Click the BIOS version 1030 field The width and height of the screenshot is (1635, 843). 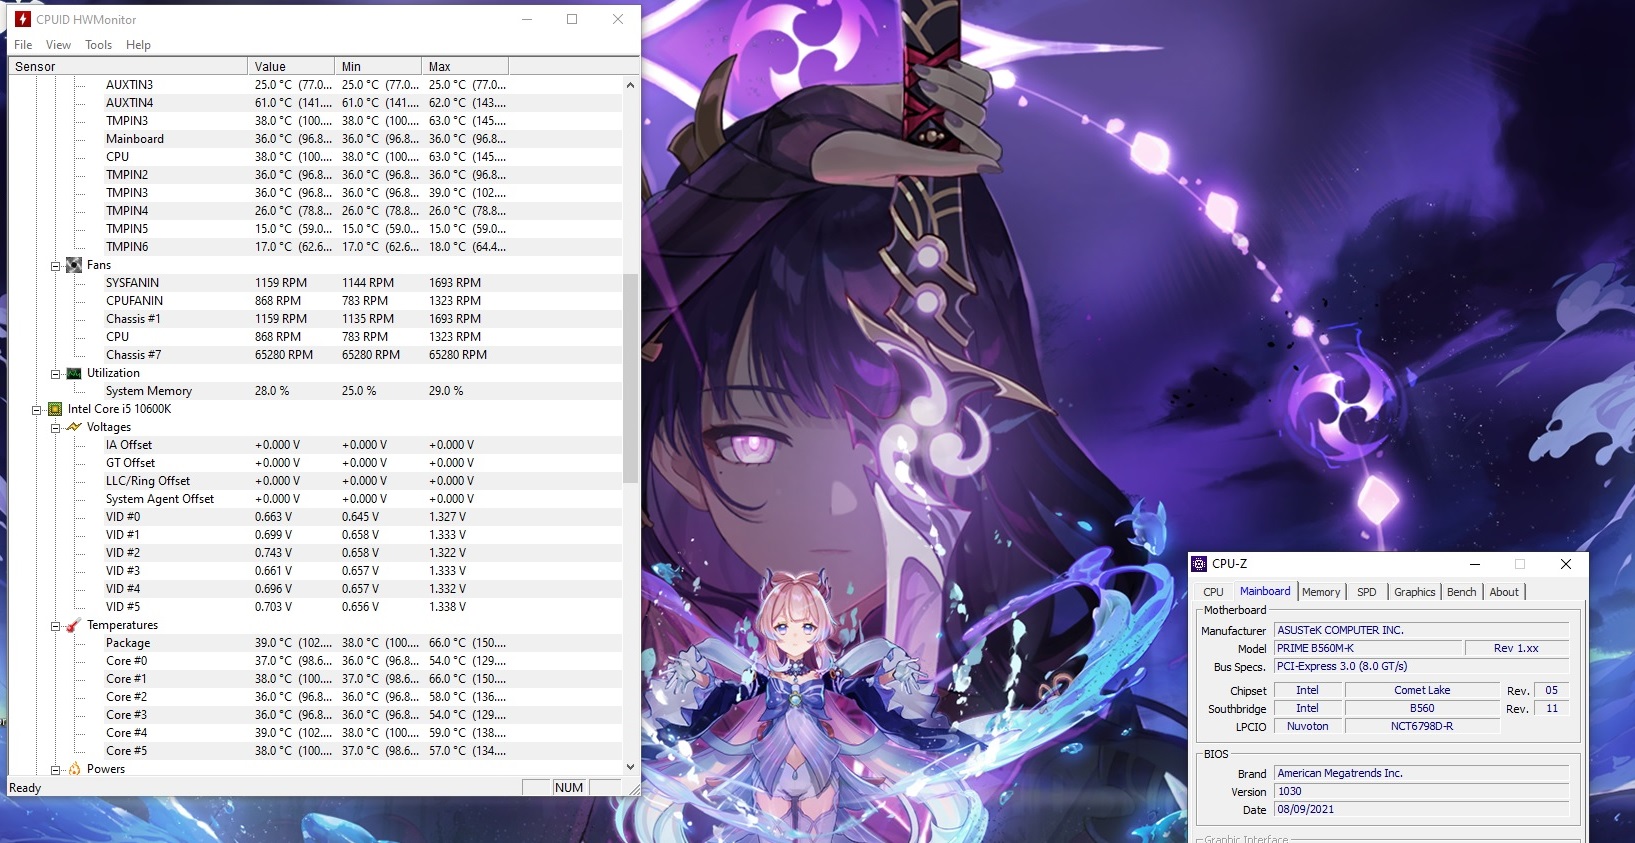coord(1421,791)
